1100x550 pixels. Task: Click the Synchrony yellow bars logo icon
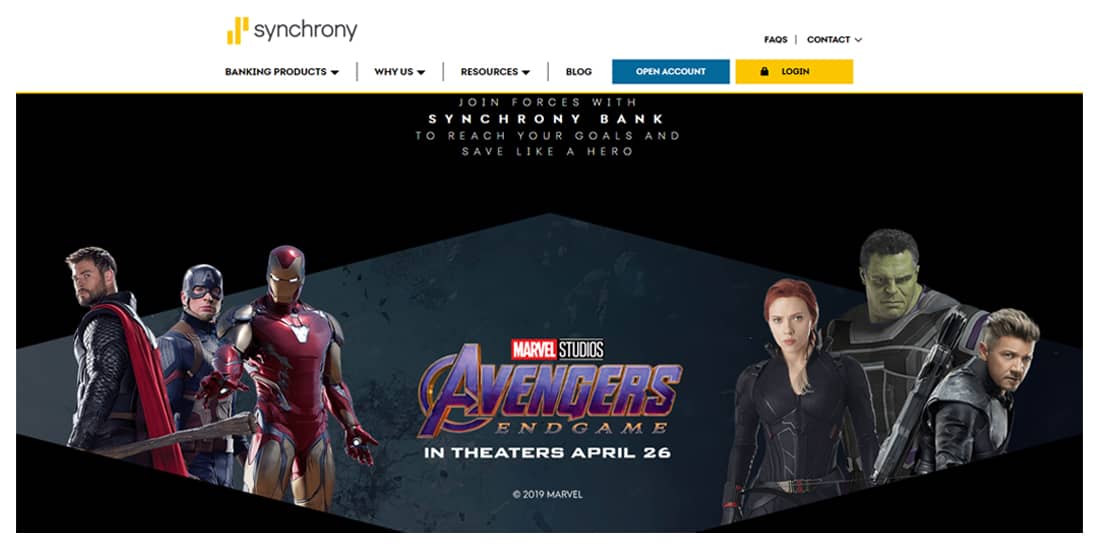(x=237, y=30)
